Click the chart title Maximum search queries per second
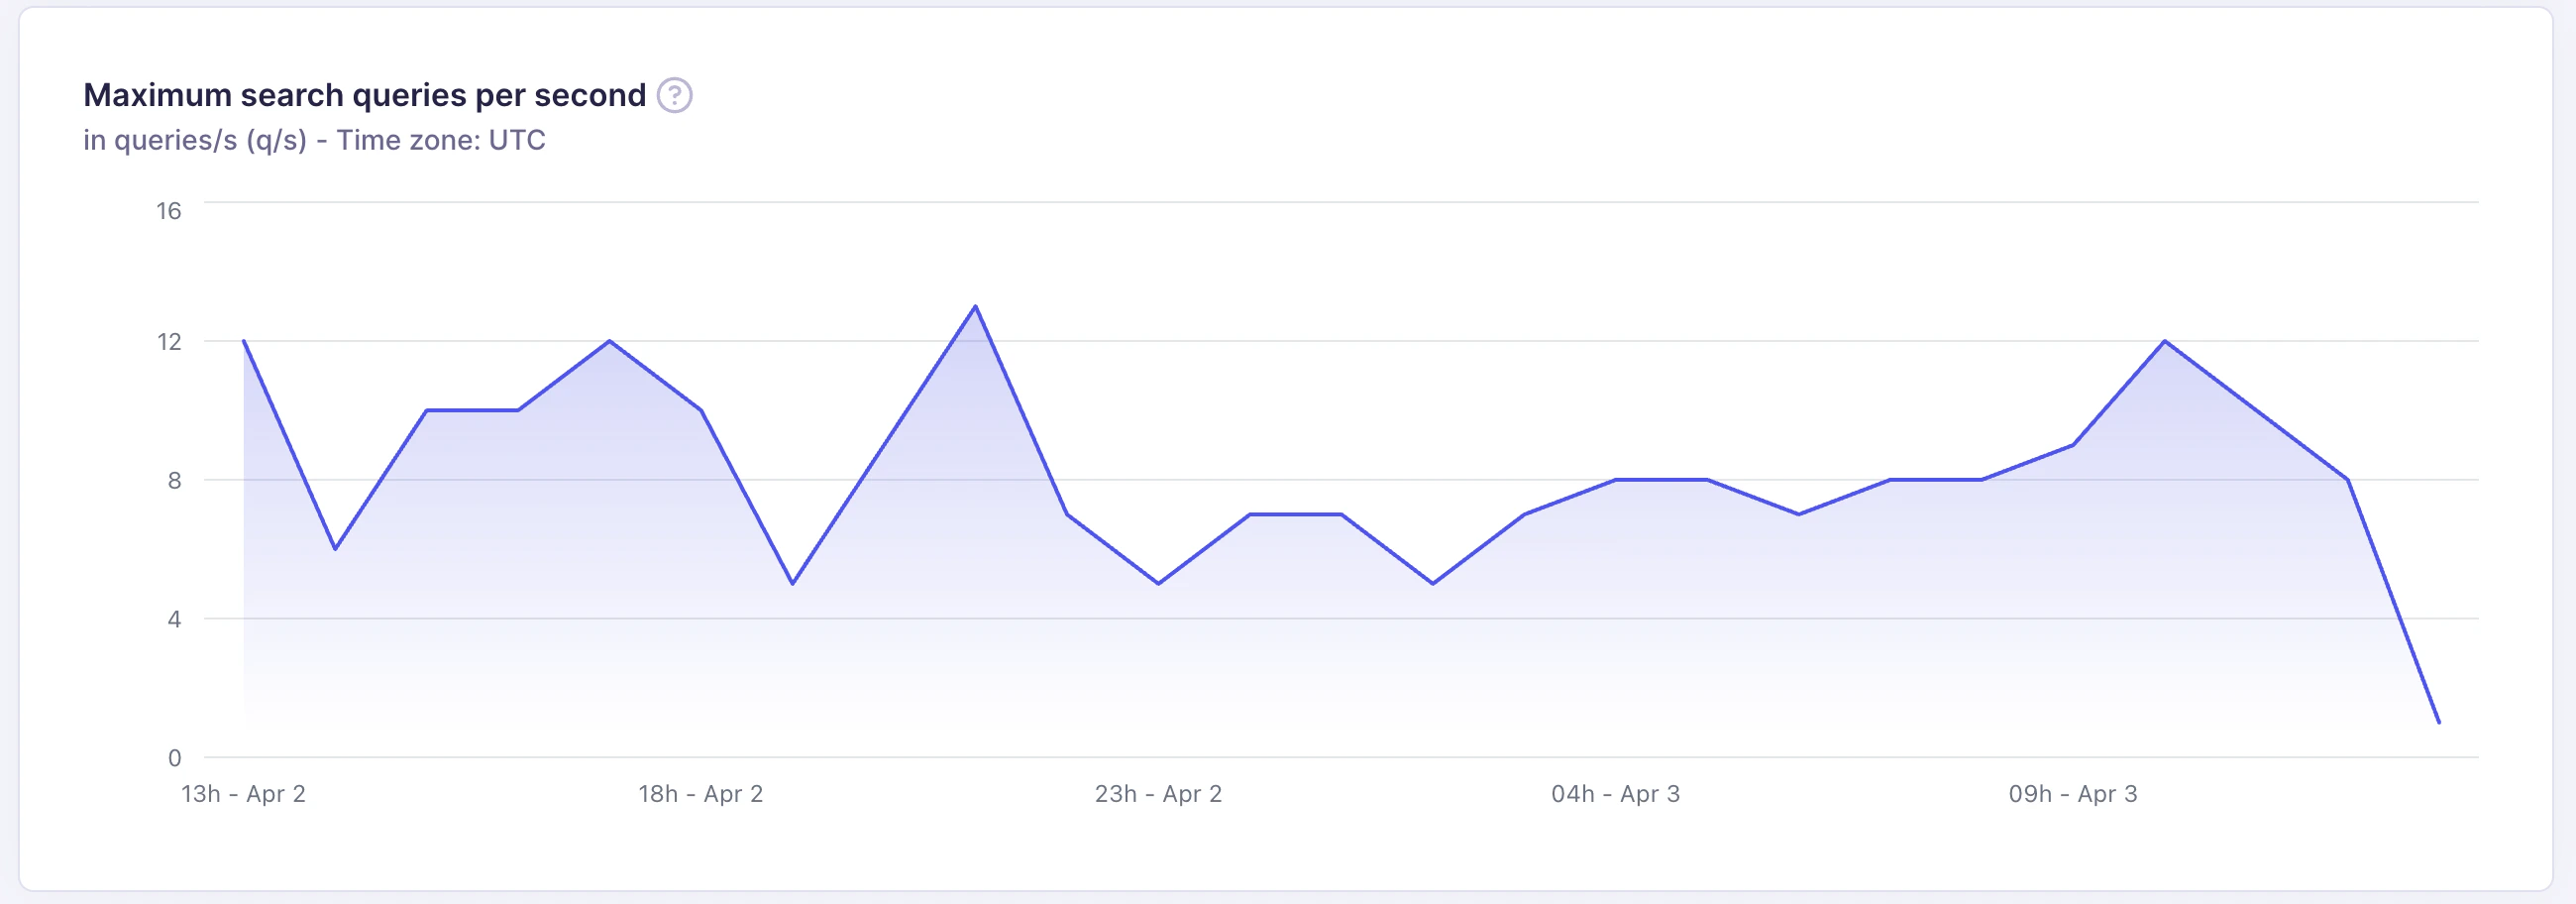This screenshot has width=2576, height=904. pos(365,94)
